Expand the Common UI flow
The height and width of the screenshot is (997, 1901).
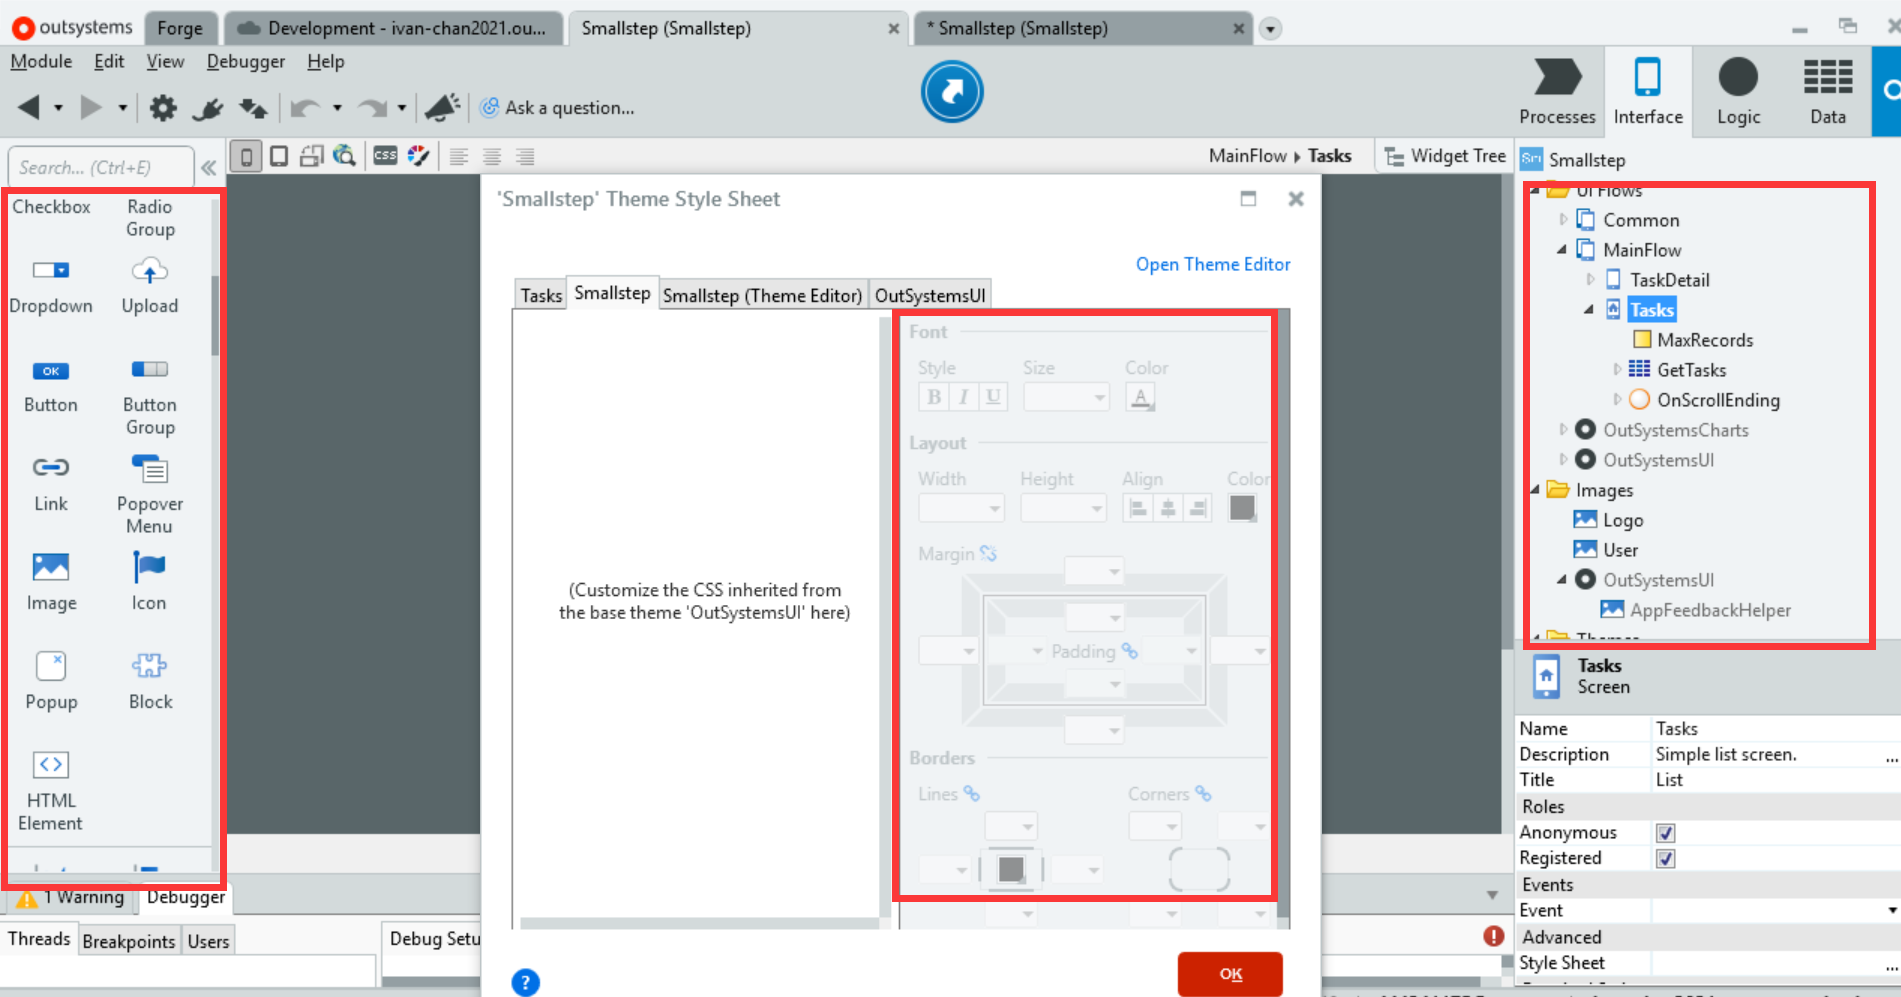1563,220
